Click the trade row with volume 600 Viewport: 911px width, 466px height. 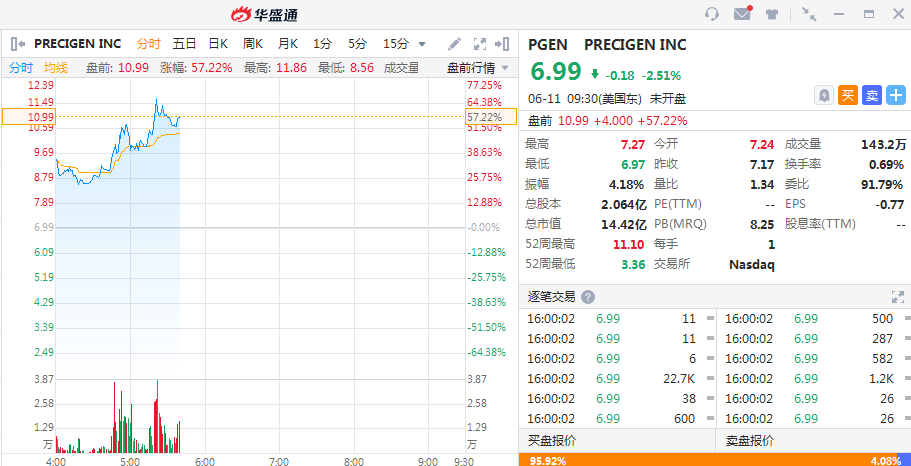point(617,419)
